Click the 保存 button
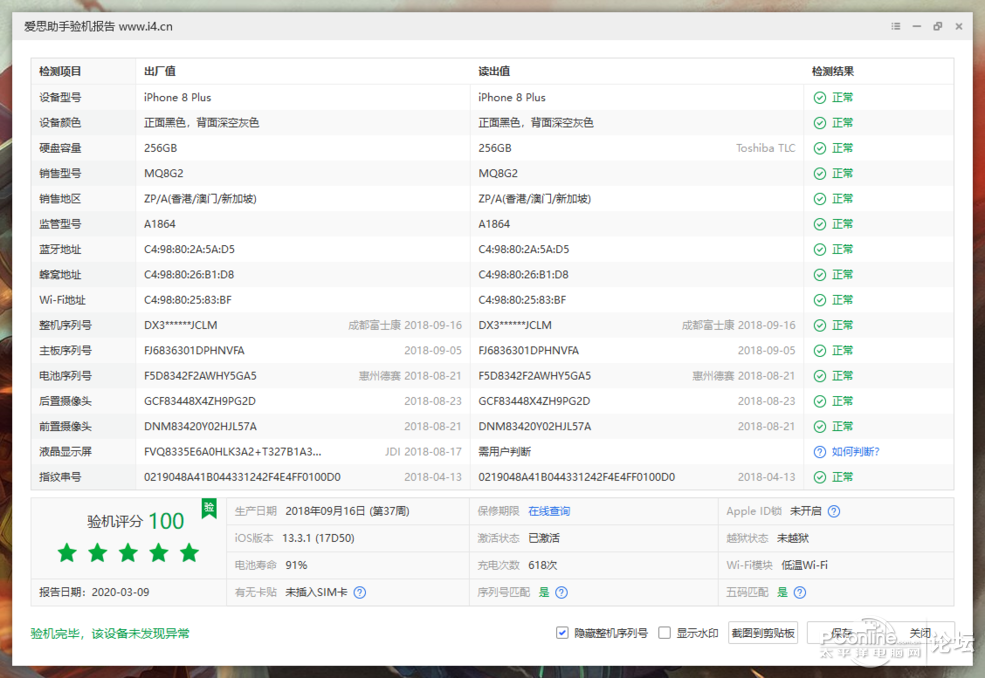 click(842, 633)
